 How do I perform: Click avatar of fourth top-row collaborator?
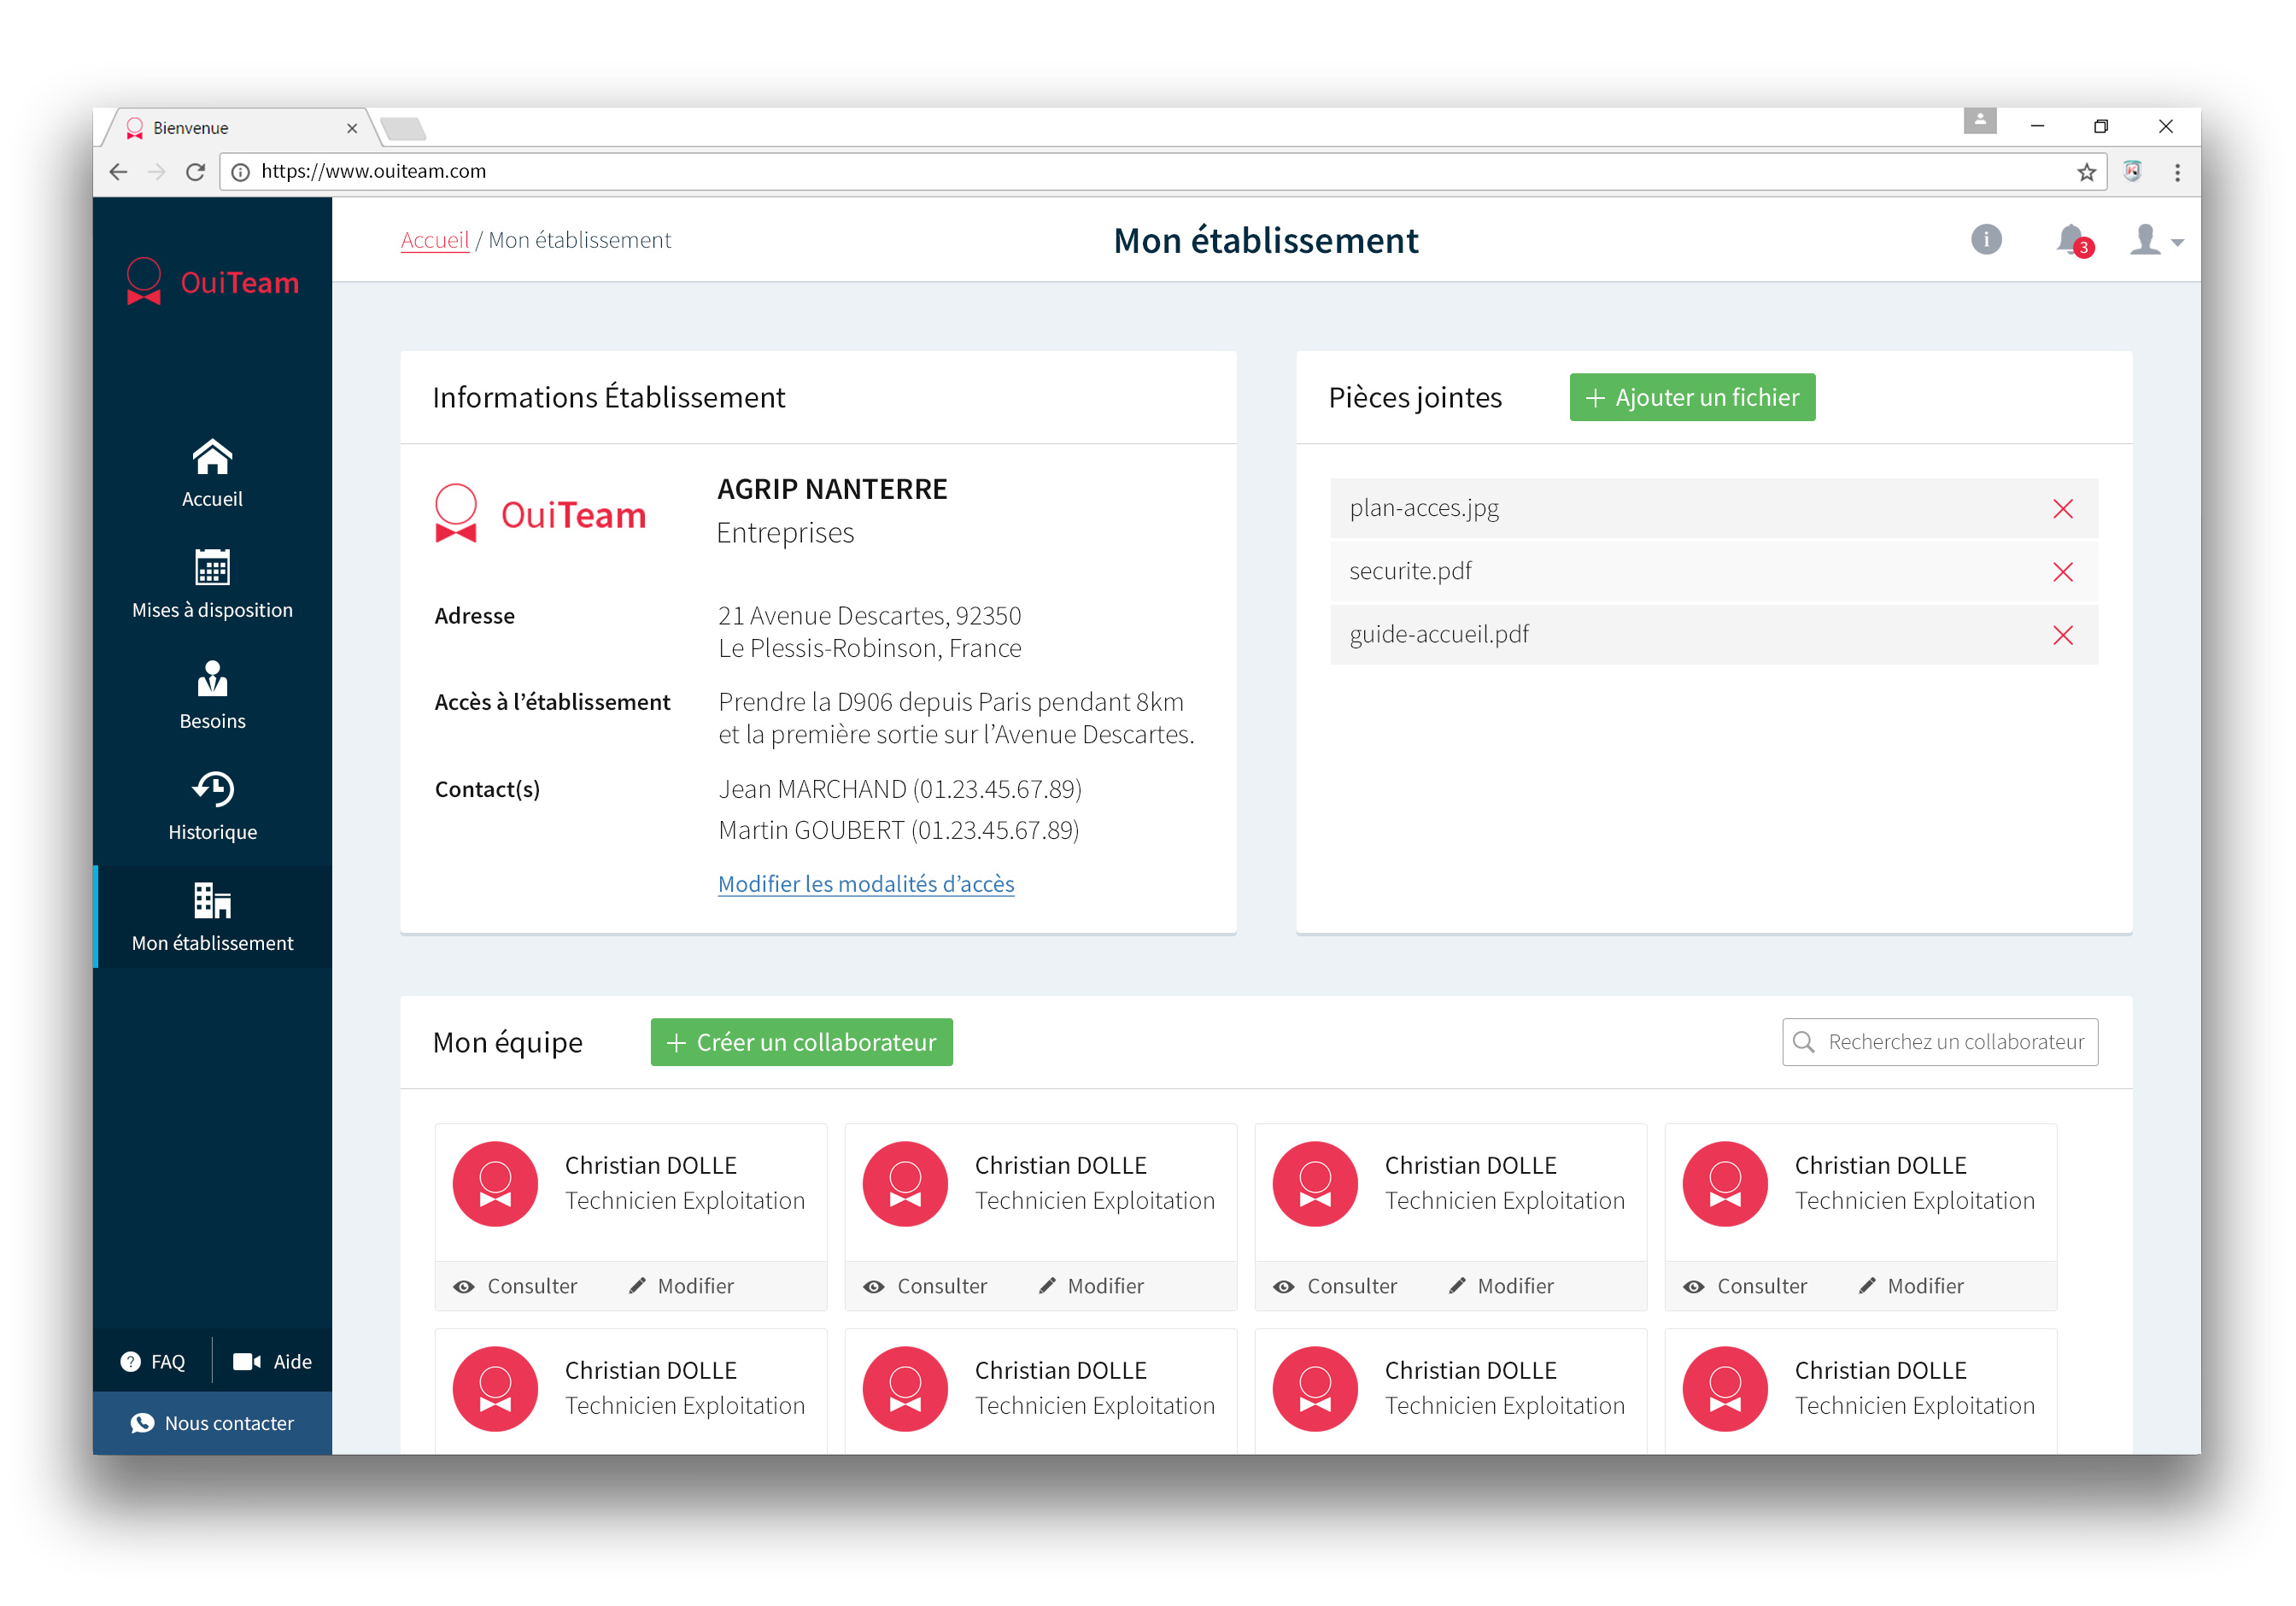pyautogui.click(x=1726, y=1184)
